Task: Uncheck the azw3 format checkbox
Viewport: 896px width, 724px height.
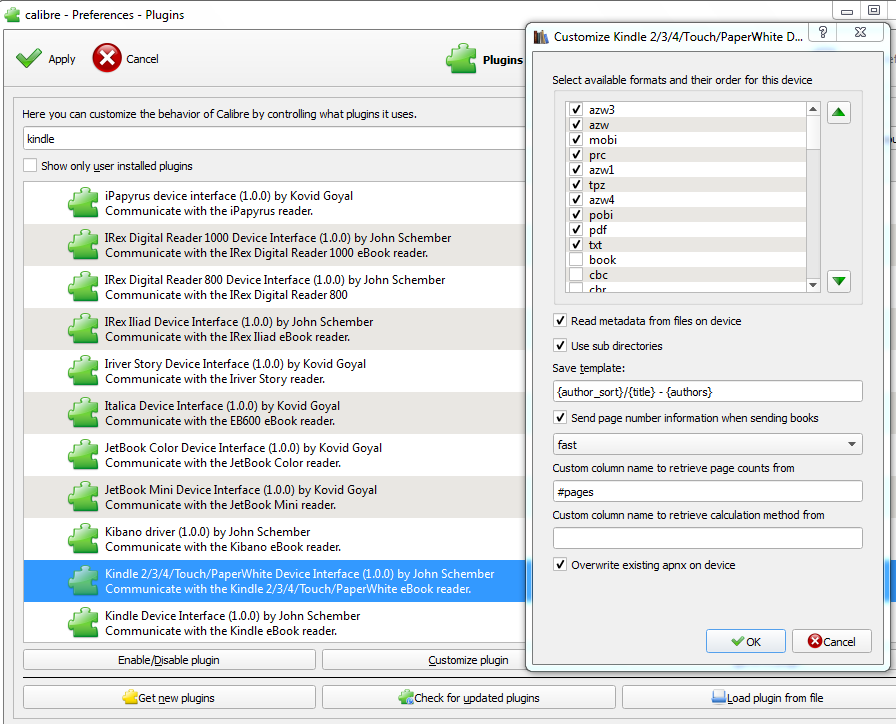Action: [575, 109]
